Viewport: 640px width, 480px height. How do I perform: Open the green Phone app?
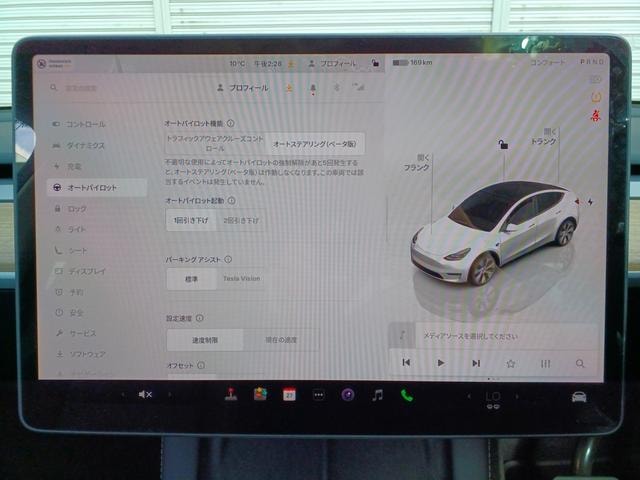[x=407, y=395]
